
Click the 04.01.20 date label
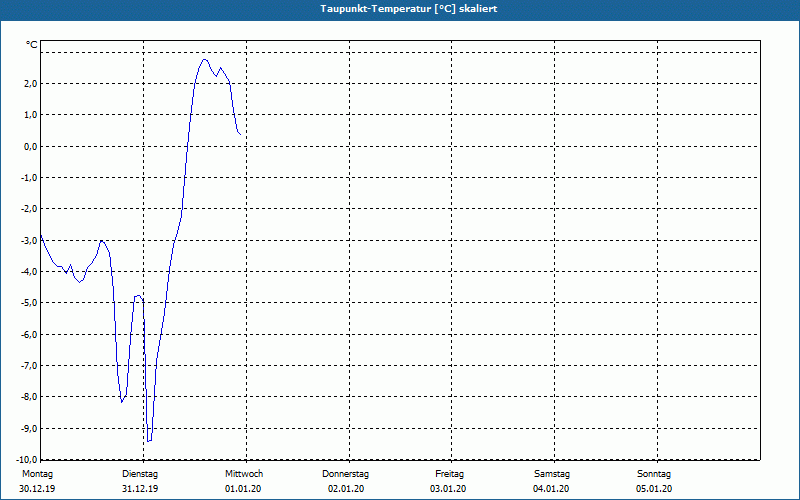(551, 489)
